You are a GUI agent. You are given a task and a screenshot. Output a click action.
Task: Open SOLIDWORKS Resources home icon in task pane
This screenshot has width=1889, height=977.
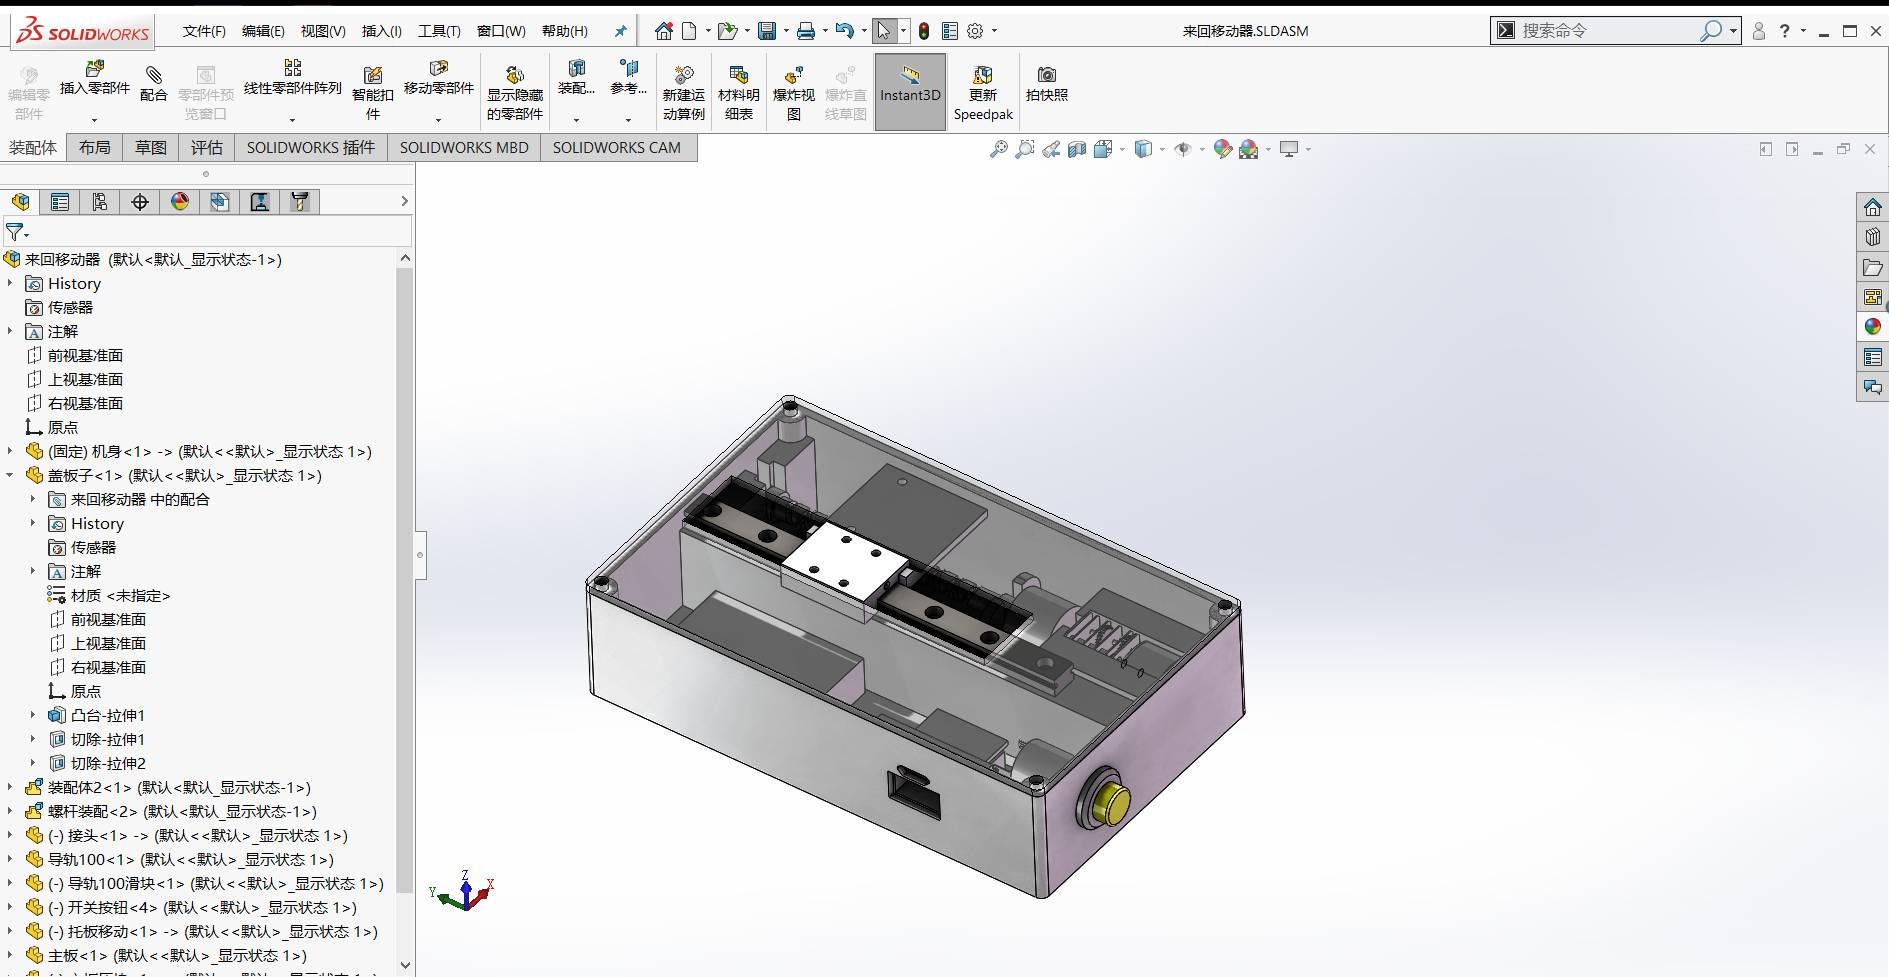tap(1873, 207)
